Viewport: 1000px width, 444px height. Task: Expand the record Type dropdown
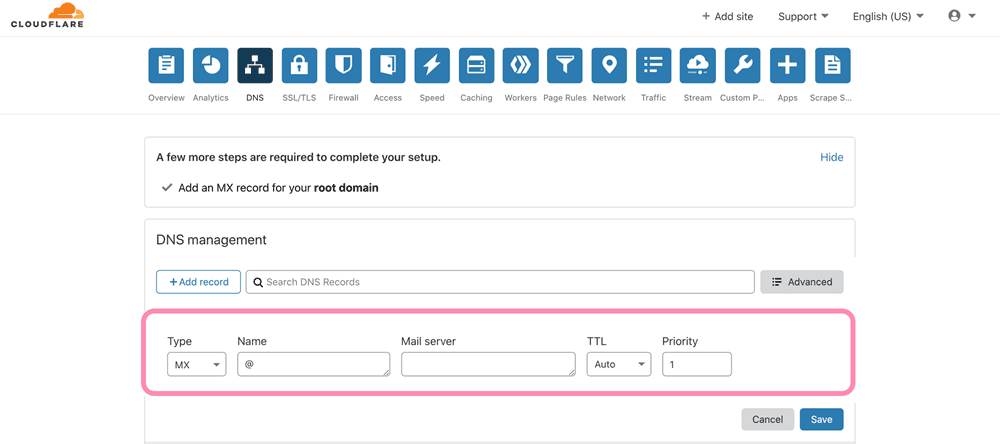[x=196, y=365]
